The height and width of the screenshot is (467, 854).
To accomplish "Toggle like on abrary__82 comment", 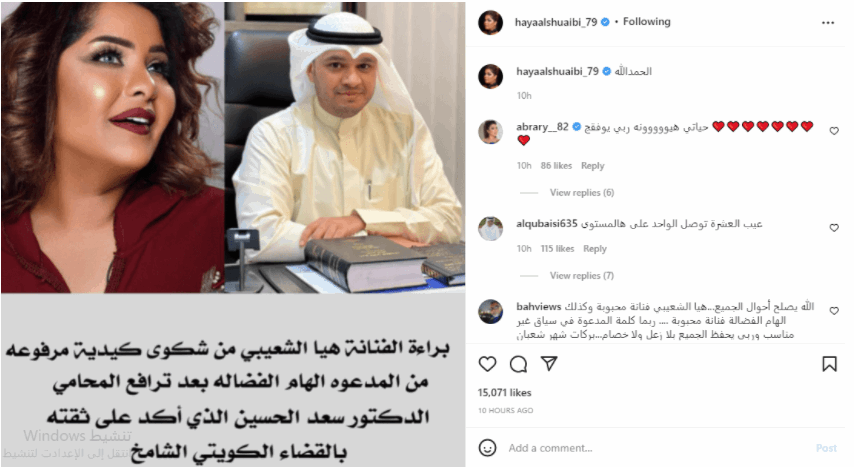I will click(834, 131).
